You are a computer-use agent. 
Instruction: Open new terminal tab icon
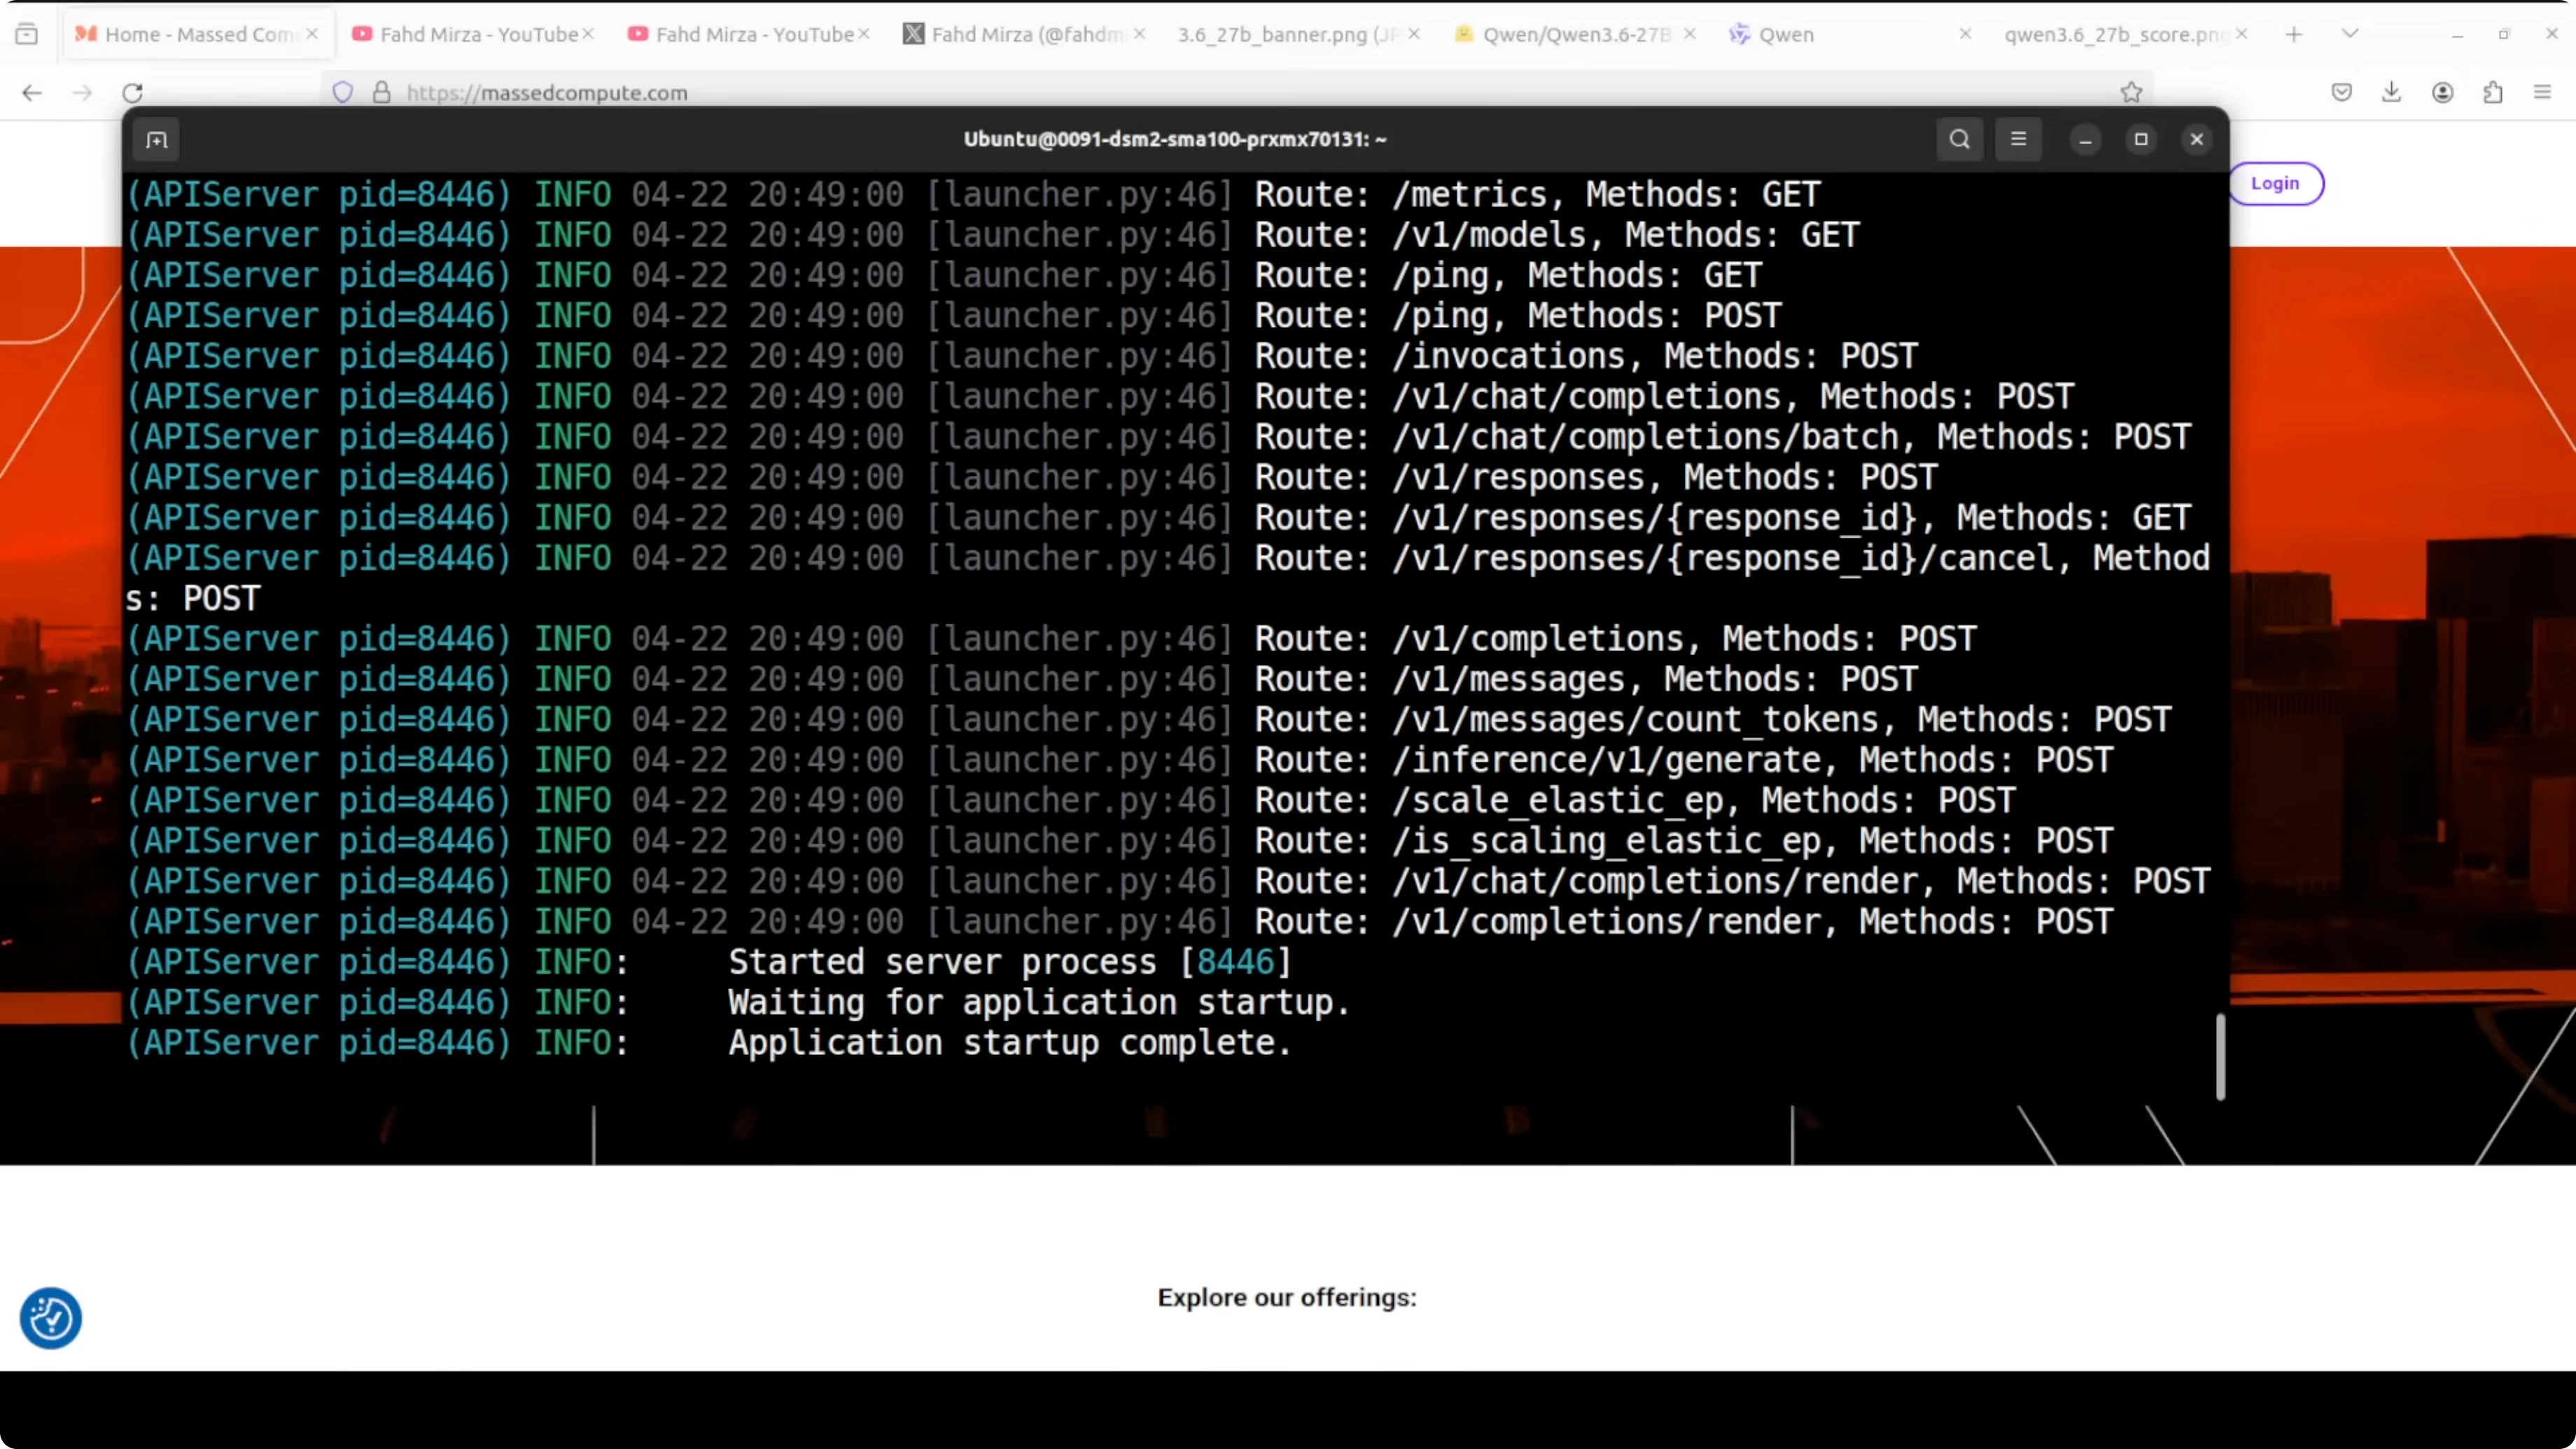tap(157, 139)
